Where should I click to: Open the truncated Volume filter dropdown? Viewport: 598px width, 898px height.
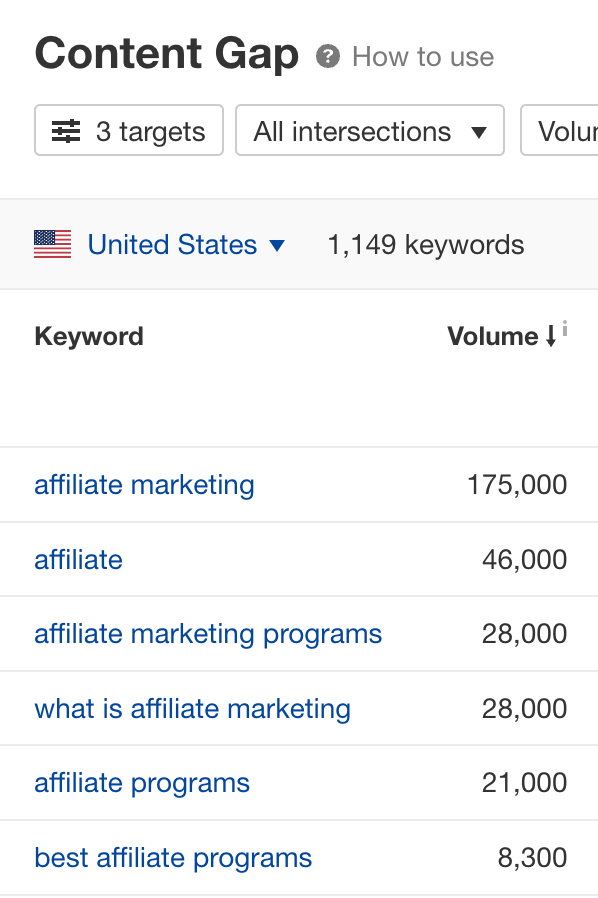[570, 130]
